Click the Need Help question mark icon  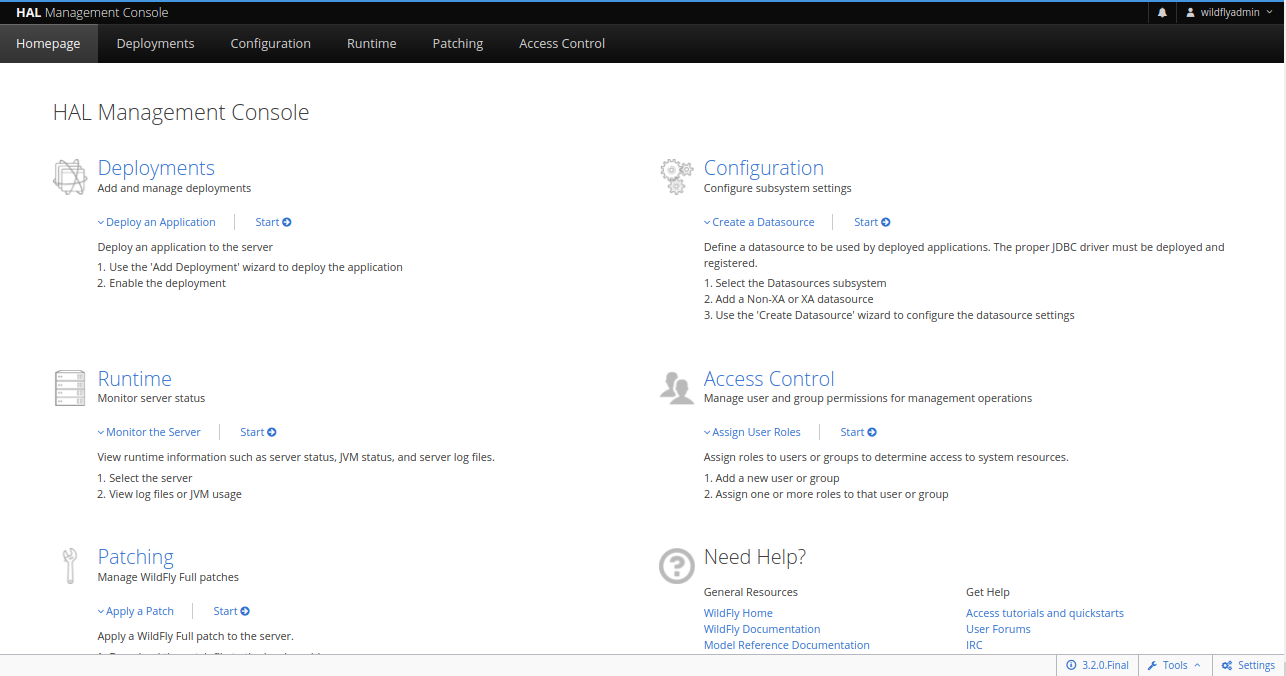point(677,566)
